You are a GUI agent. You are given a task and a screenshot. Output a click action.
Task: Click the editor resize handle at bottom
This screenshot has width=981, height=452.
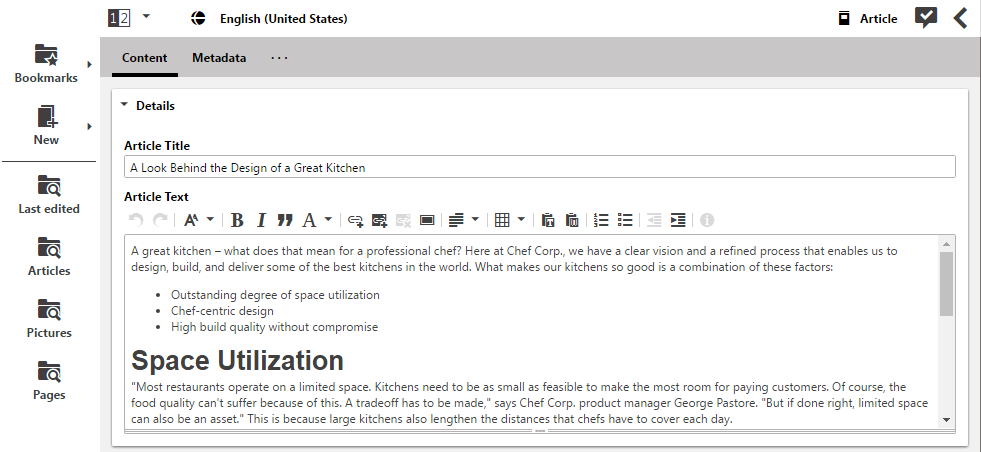click(x=540, y=431)
